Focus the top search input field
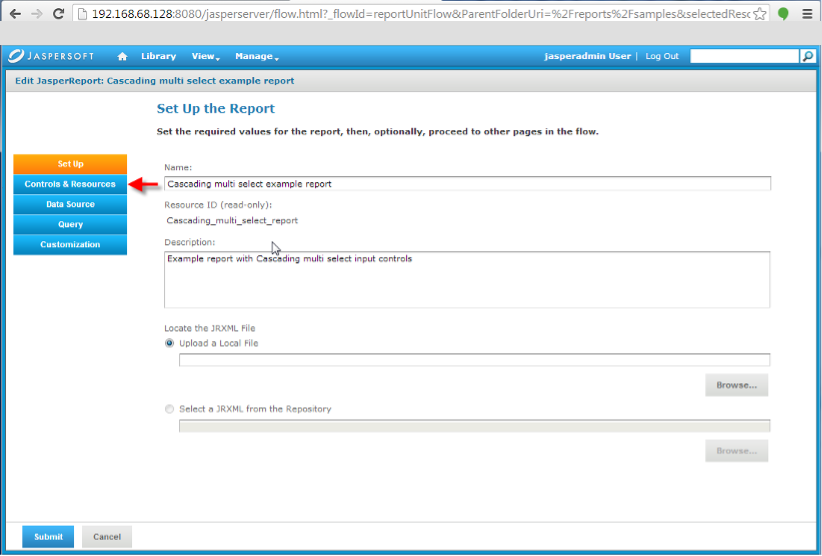822x556 pixels. pyautogui.click(x=744, y=56)
